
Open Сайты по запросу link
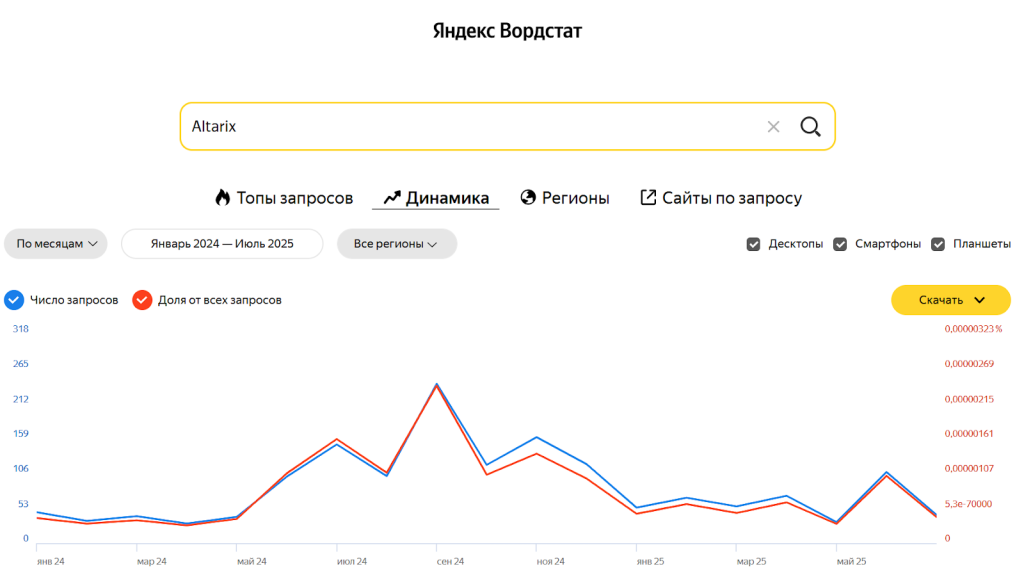click(x=731, y=198)
